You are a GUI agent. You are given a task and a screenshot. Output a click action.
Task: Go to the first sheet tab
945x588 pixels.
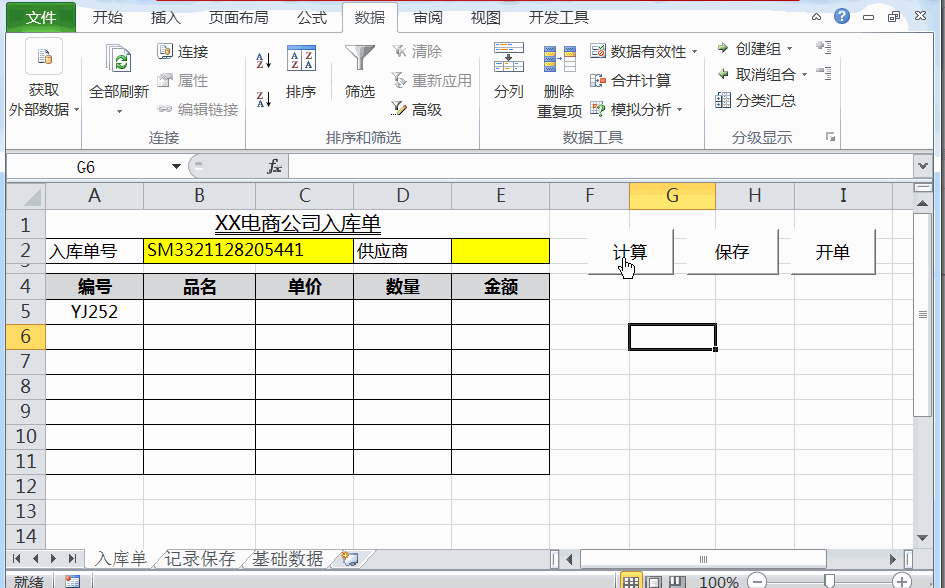17,558
